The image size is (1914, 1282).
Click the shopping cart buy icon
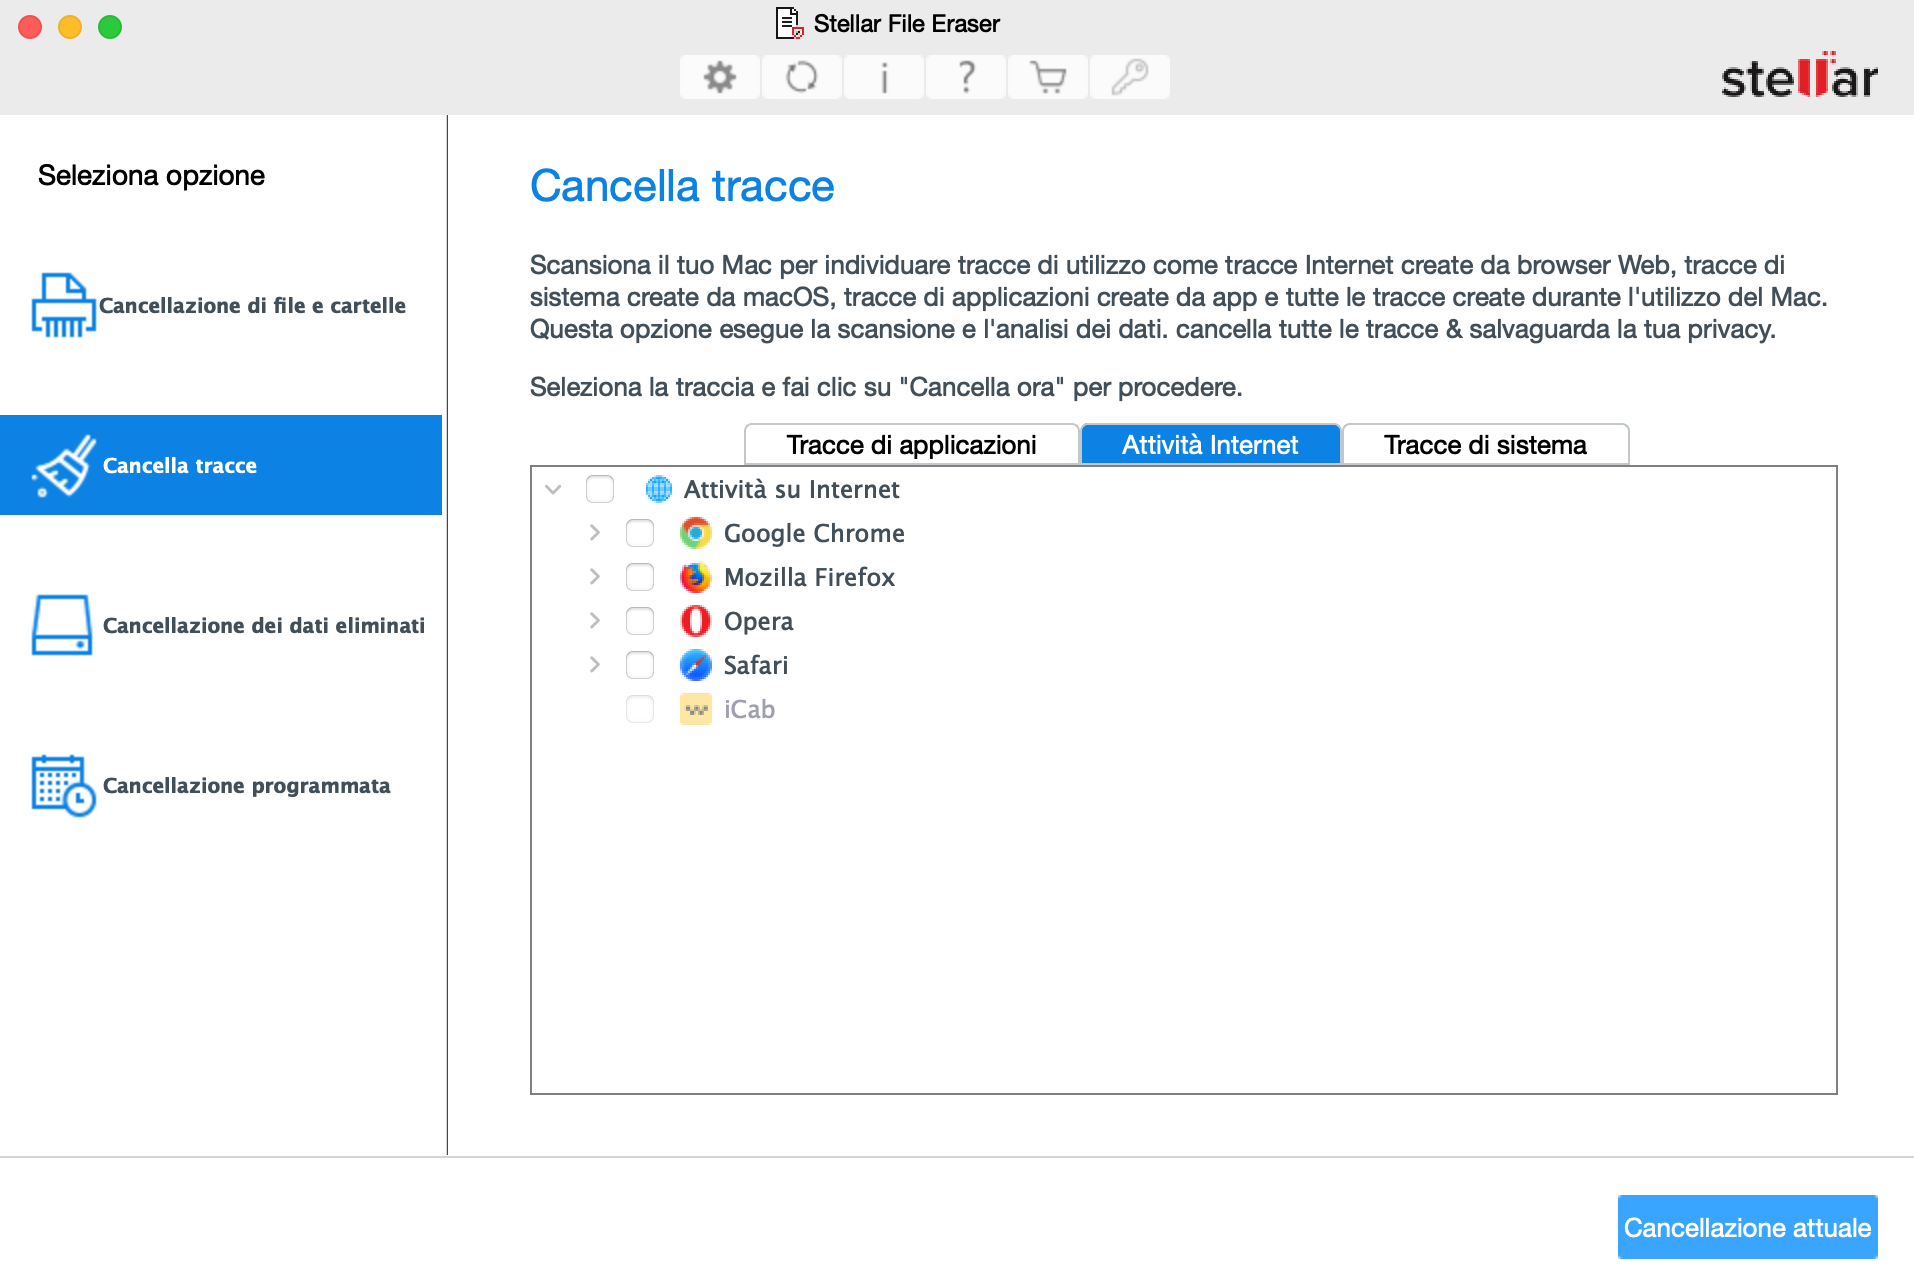click(x=1048, y=77)
